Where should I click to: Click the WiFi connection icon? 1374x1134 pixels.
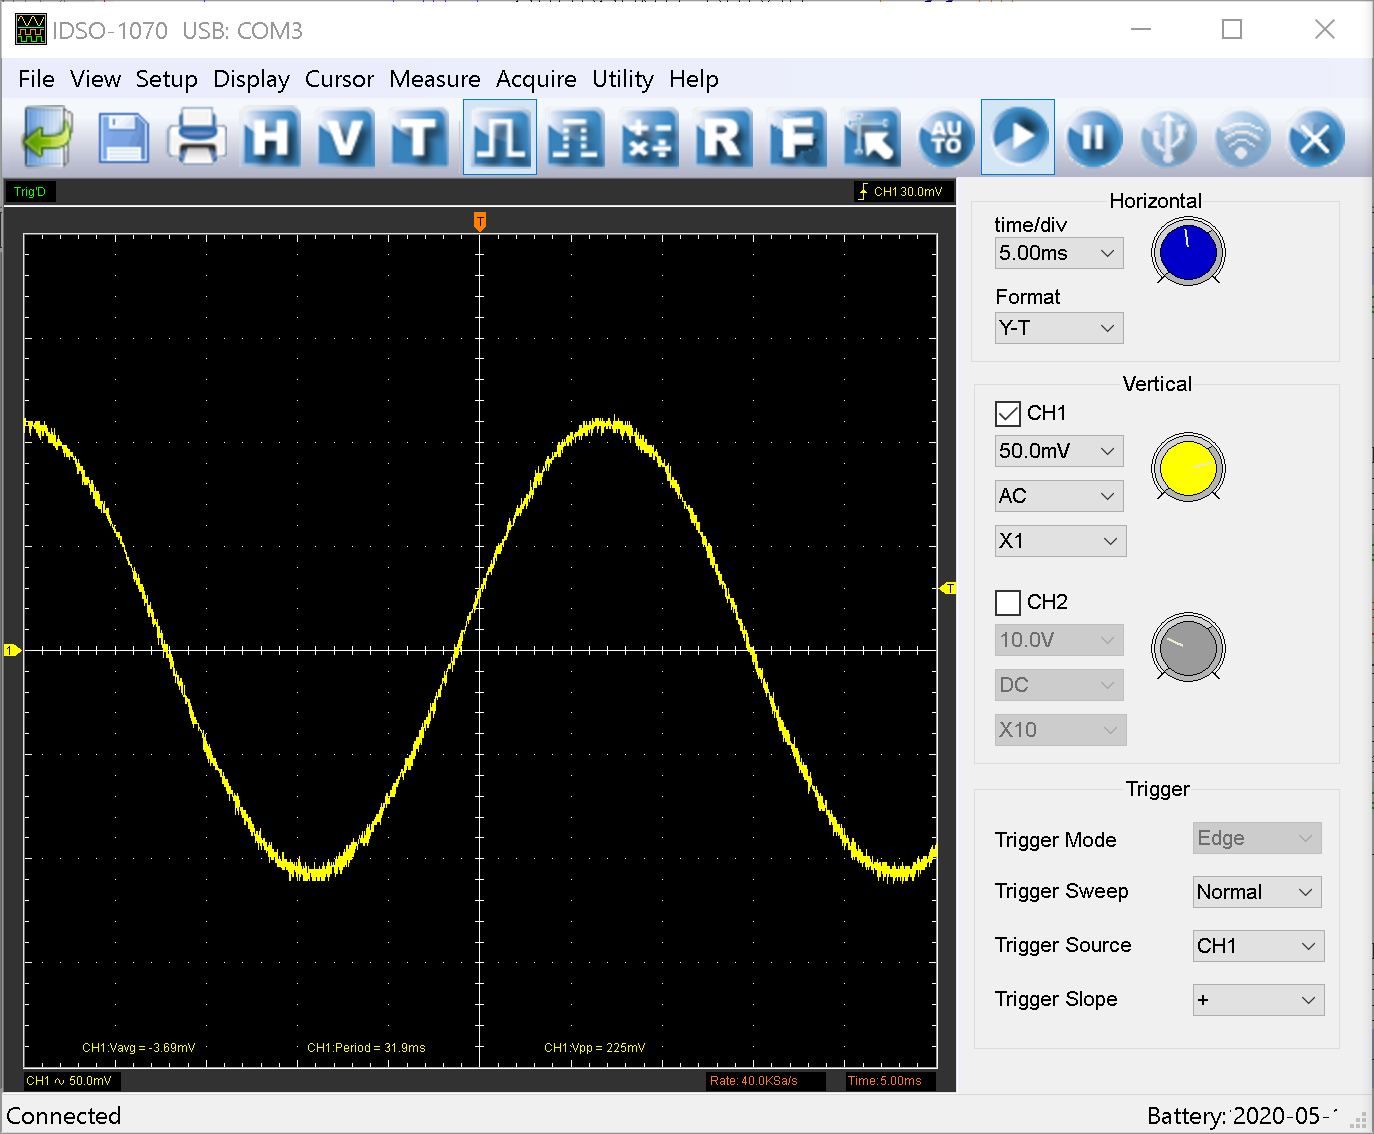(x=1242, y=137)
